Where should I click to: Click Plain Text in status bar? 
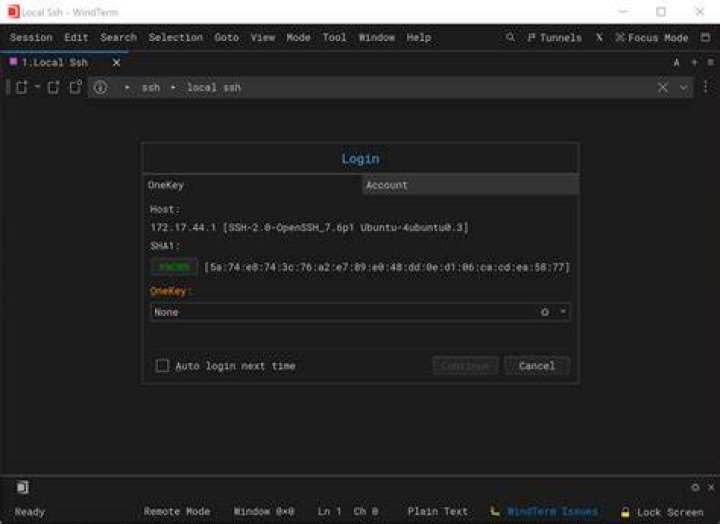click(437, 511)
